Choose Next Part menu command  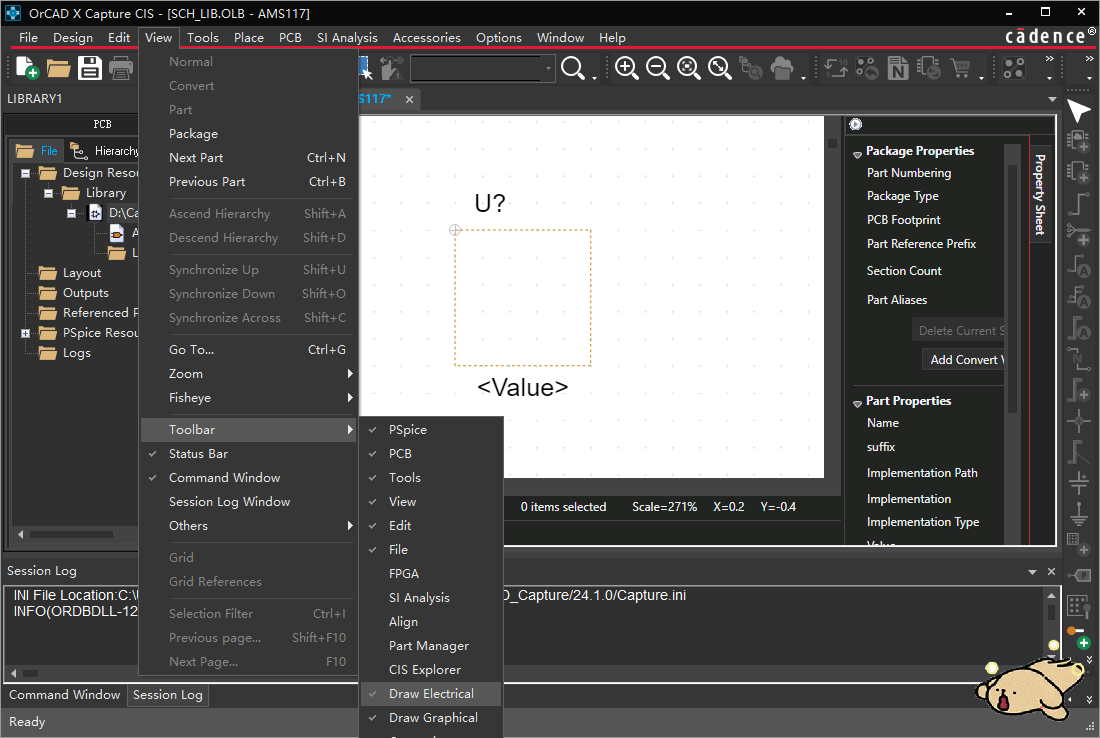click(249, 158)
